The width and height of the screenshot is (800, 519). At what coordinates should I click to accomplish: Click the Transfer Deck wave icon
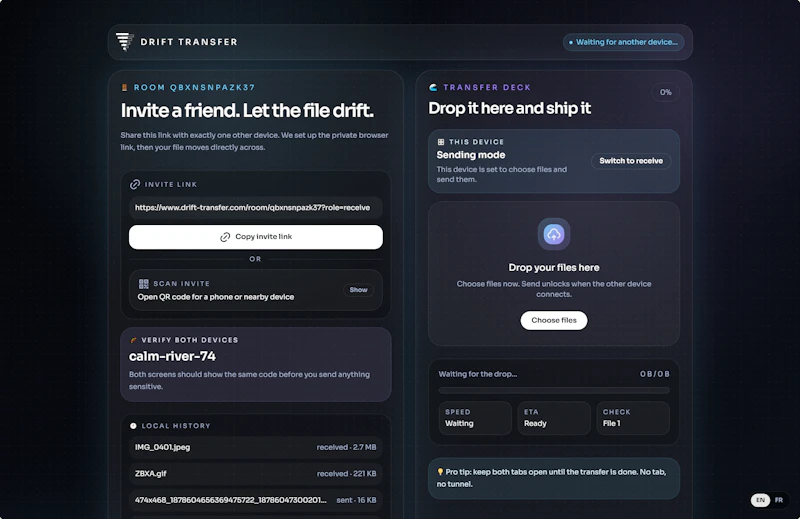pyautogui.click(x=433, y=87)
